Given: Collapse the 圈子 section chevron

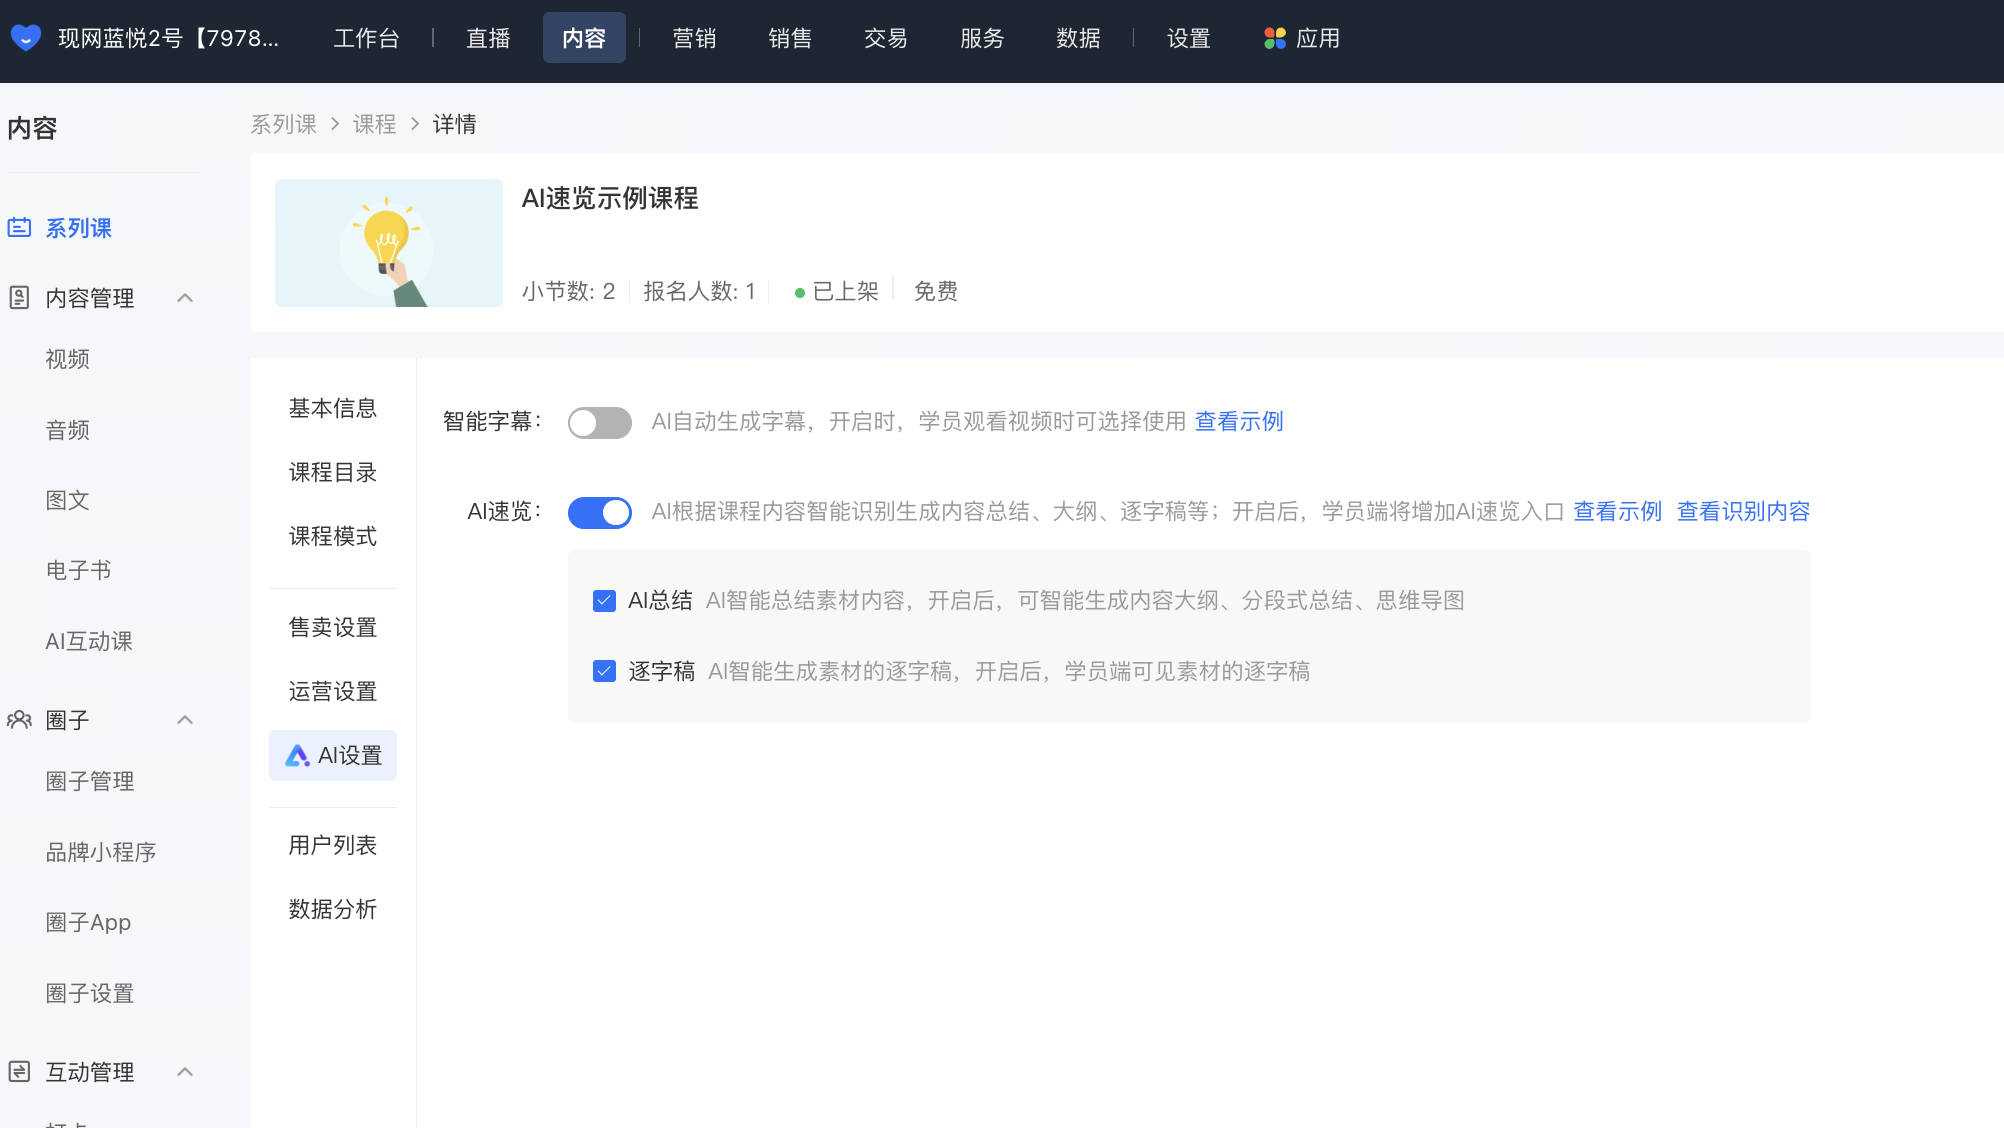Looking at the screenshot, I should coord(185,720).
